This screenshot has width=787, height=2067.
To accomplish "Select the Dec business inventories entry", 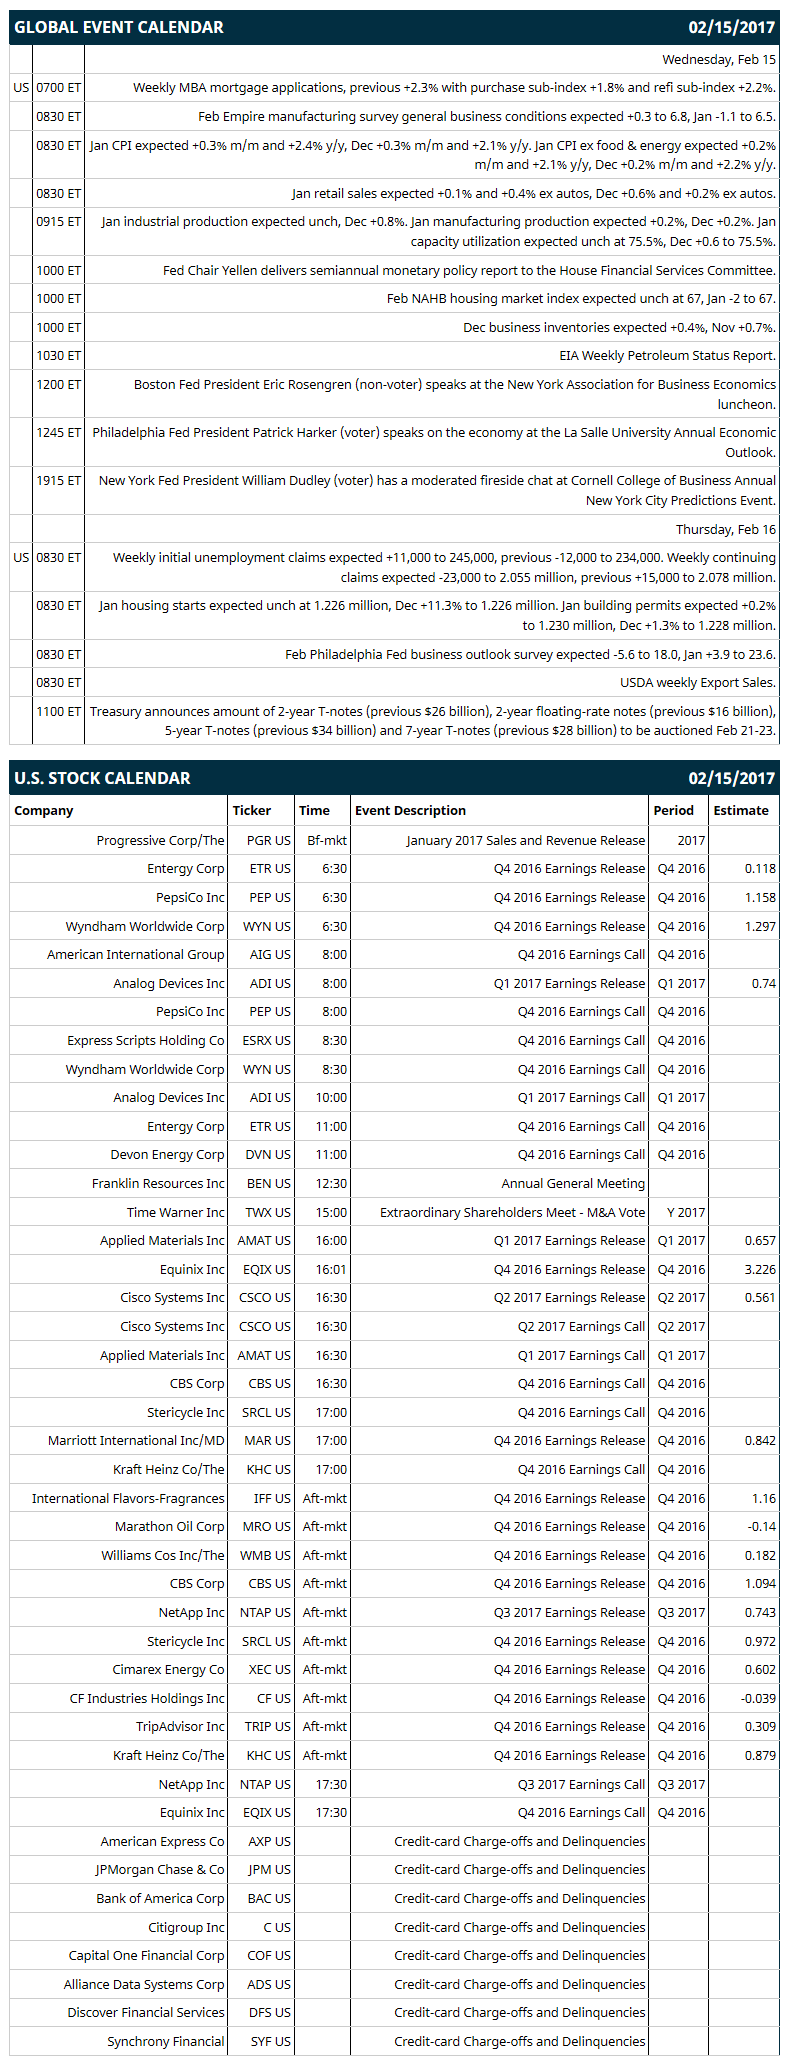I will coord(619,327).
